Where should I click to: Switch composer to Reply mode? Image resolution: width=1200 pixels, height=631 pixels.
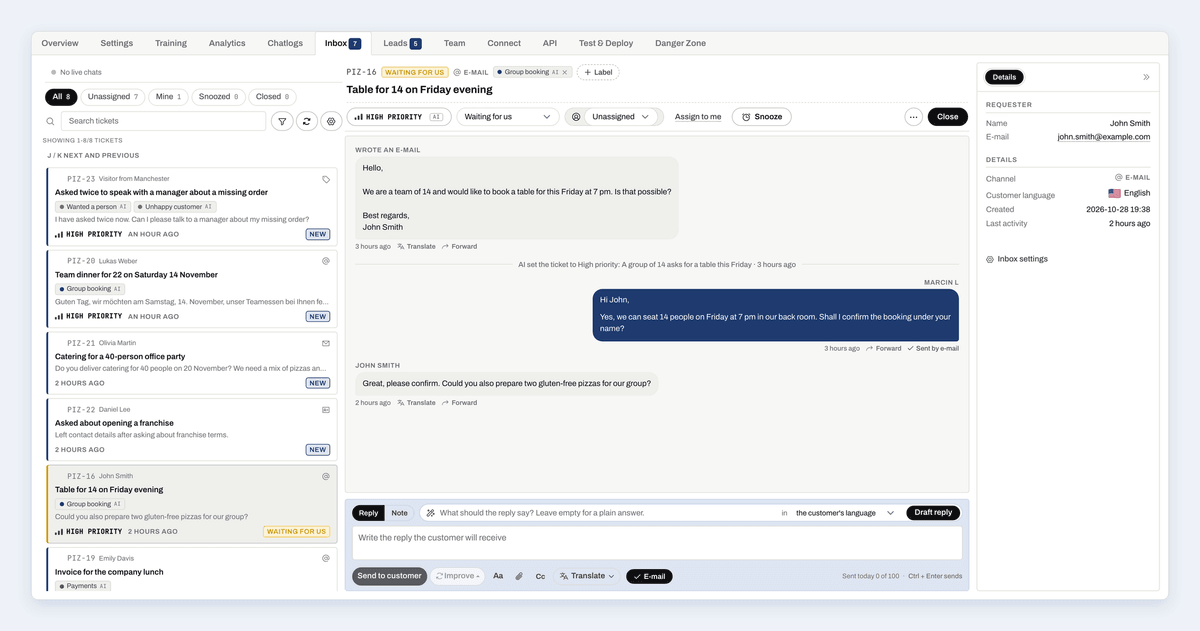368,513
